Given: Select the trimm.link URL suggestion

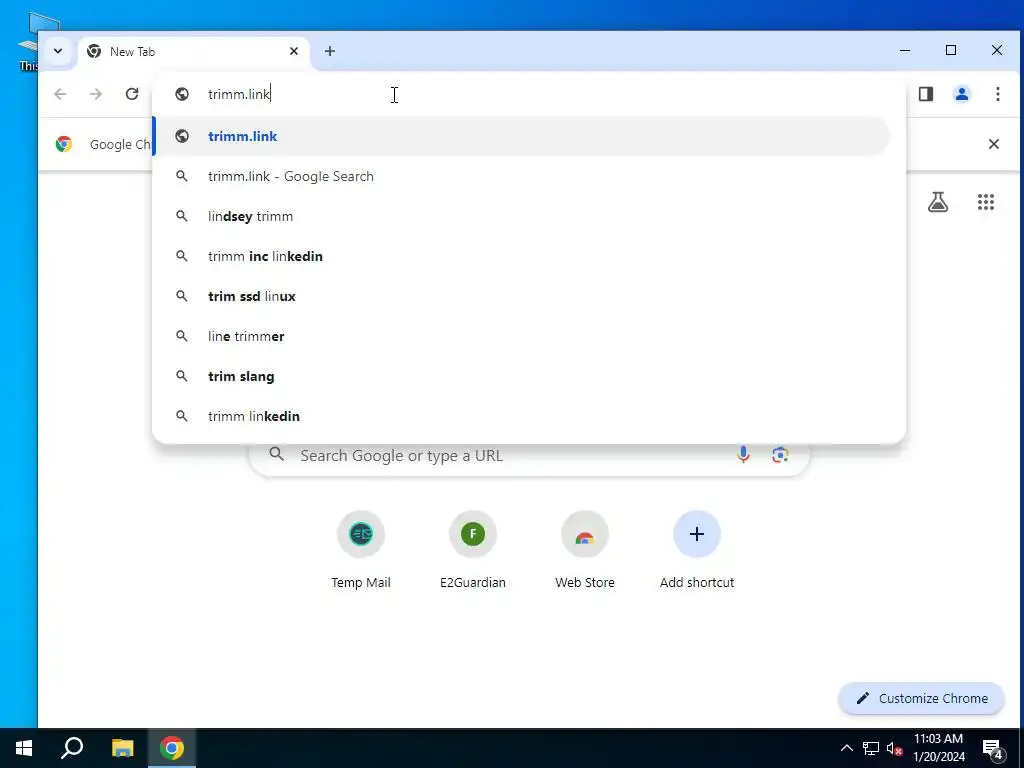Looking at the screenshot, I should point(522,136).
